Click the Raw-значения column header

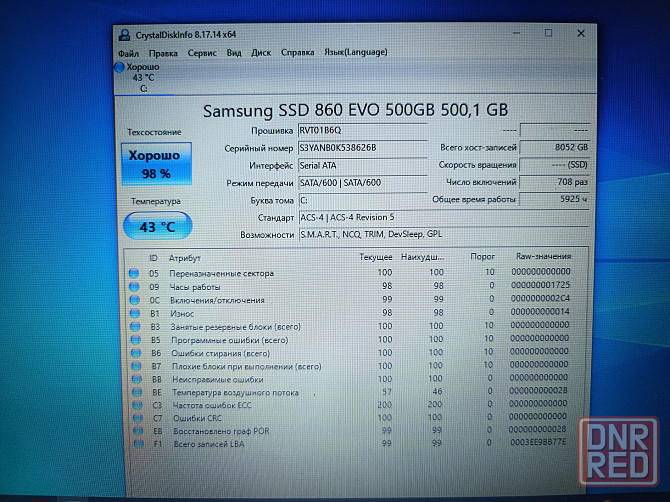pyautogui.click(x=544, y=256)
